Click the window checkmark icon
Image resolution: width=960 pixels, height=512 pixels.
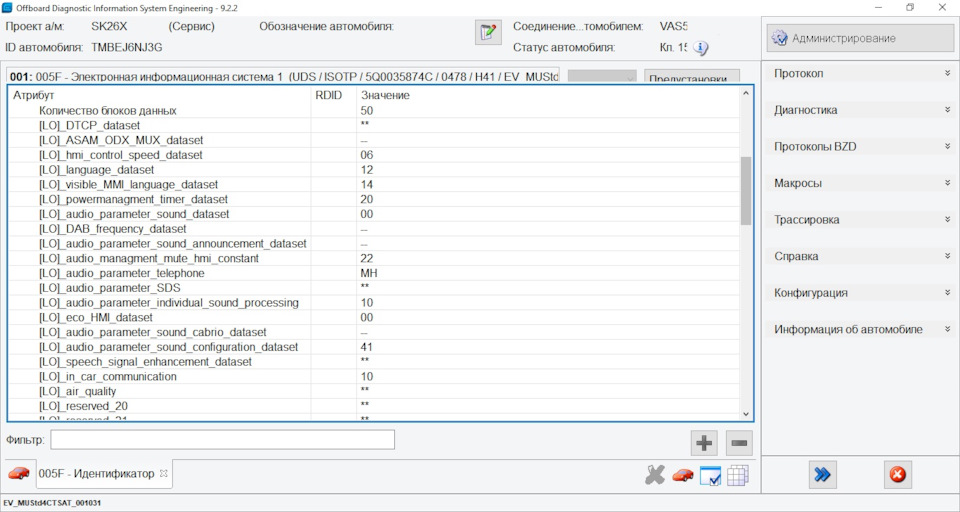[710, 476]
